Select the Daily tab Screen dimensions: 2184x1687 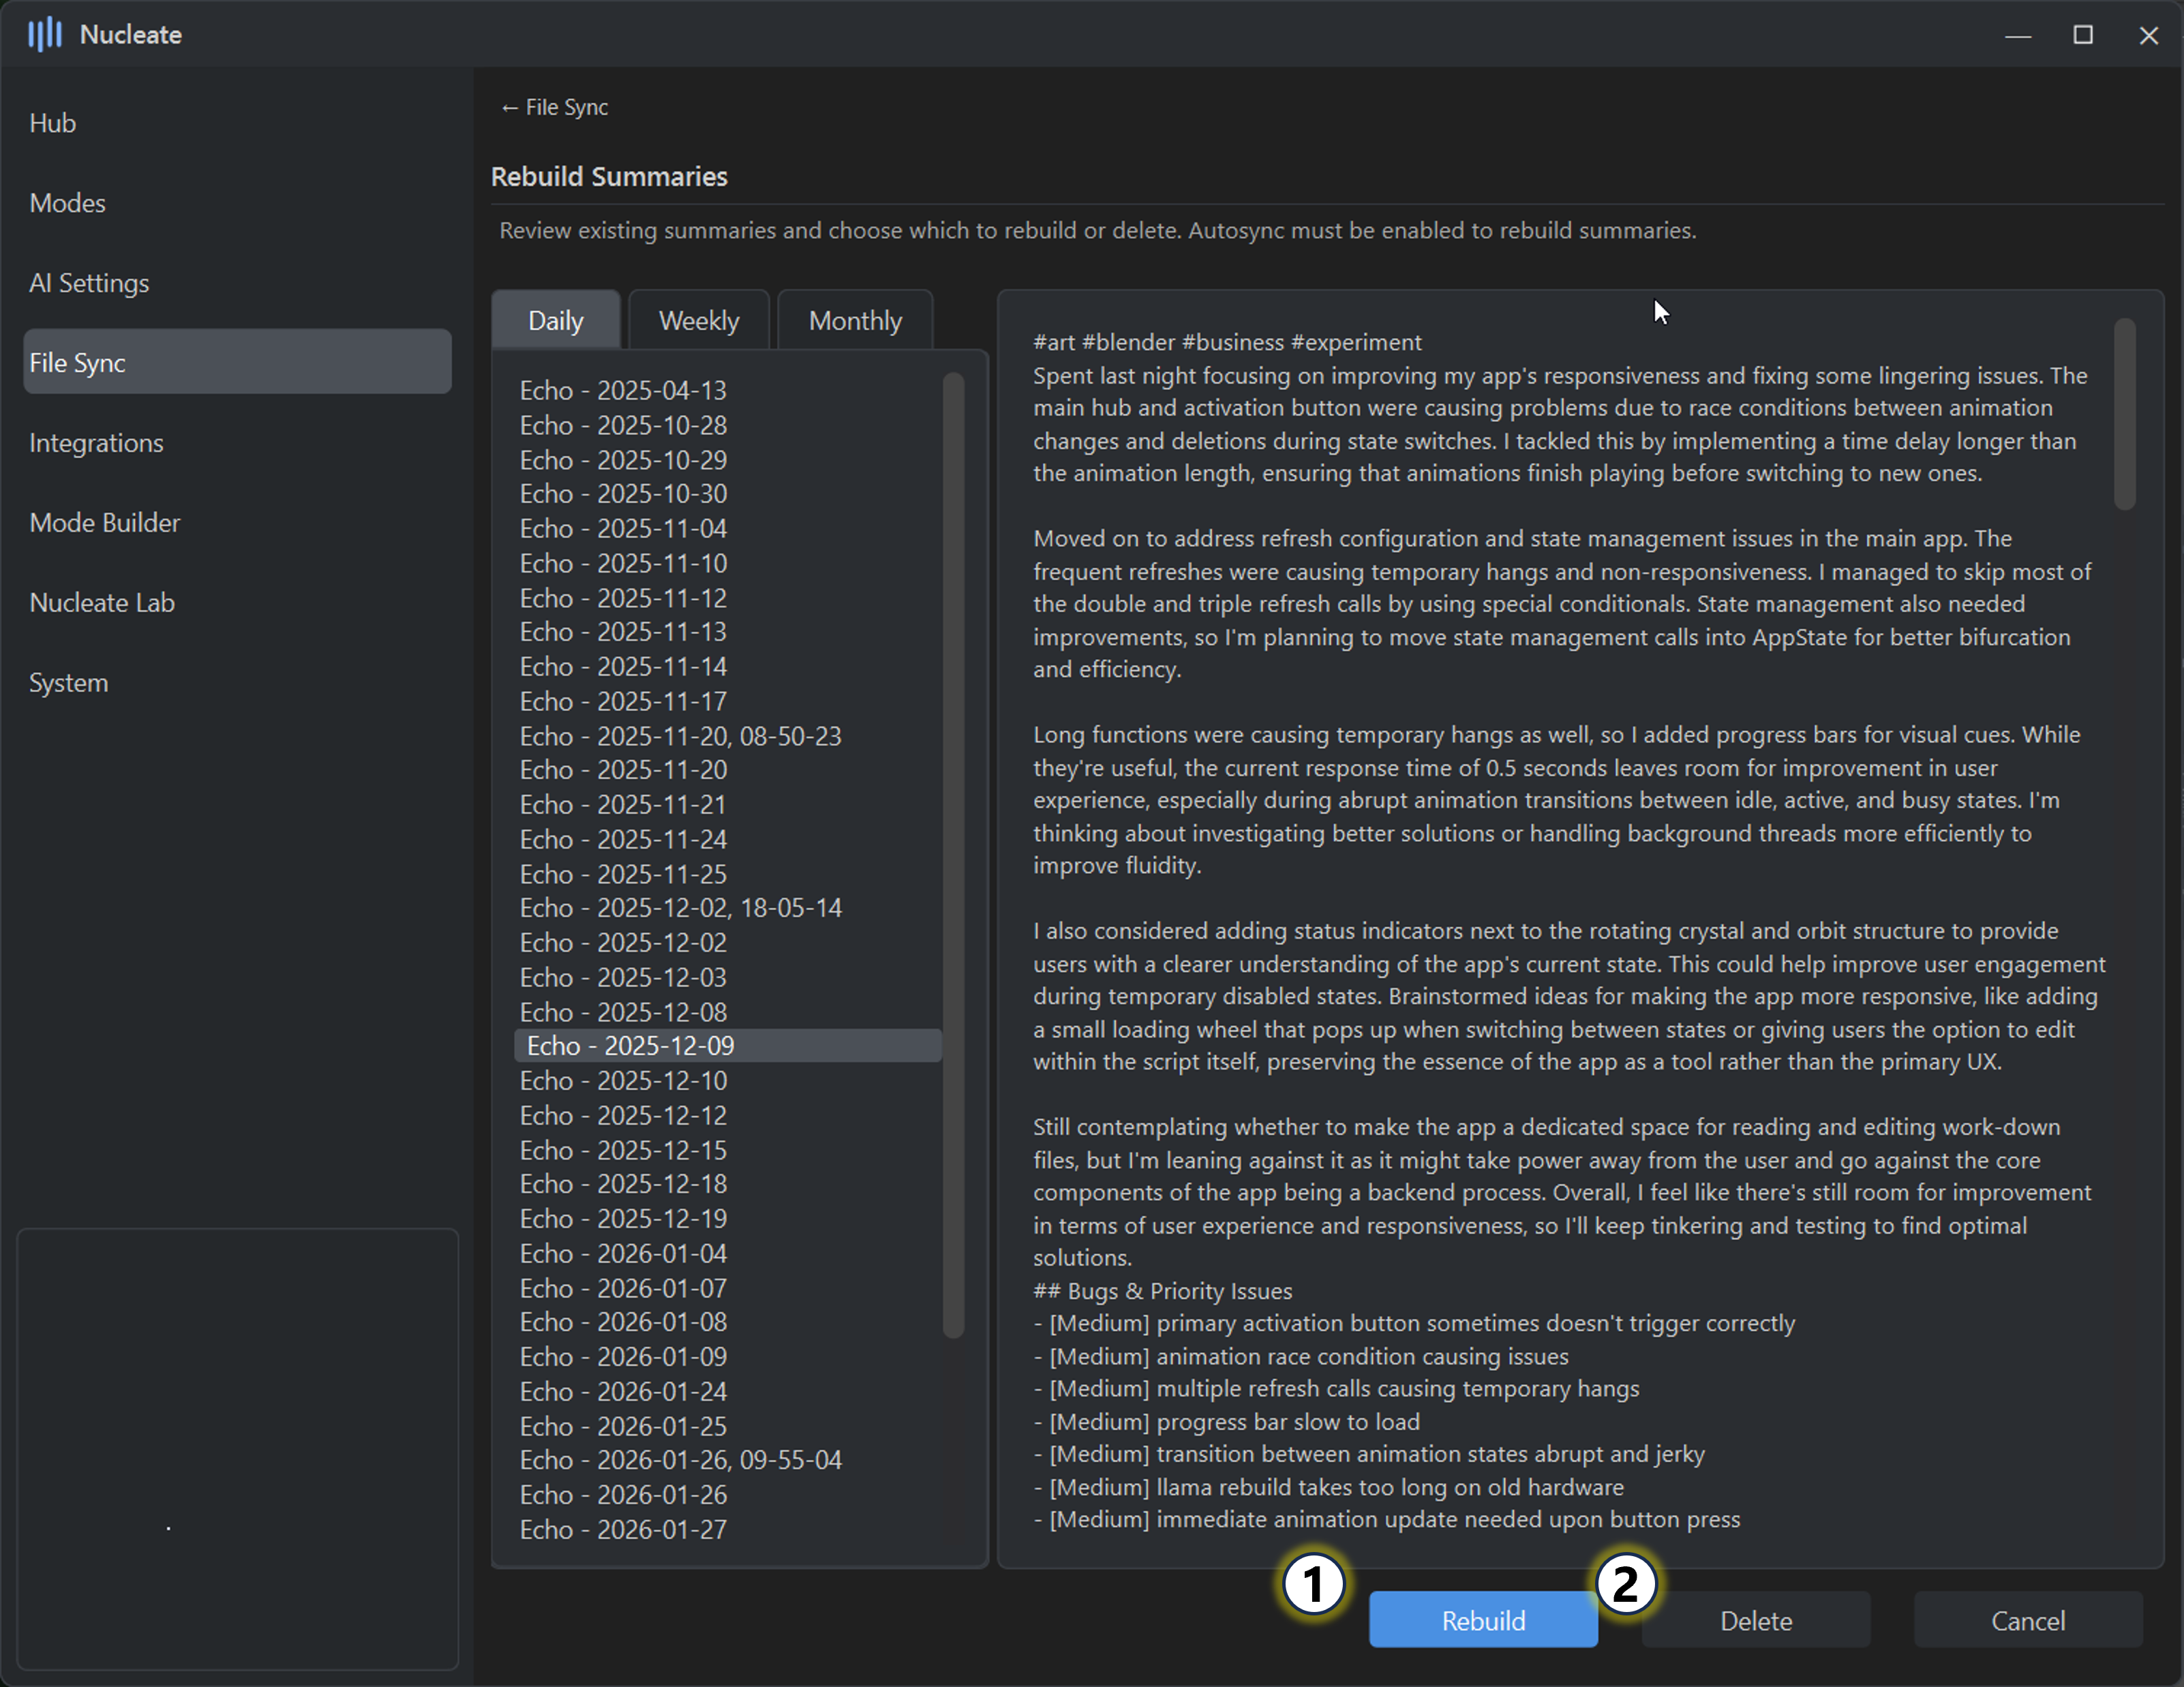[x=556, y=321]
